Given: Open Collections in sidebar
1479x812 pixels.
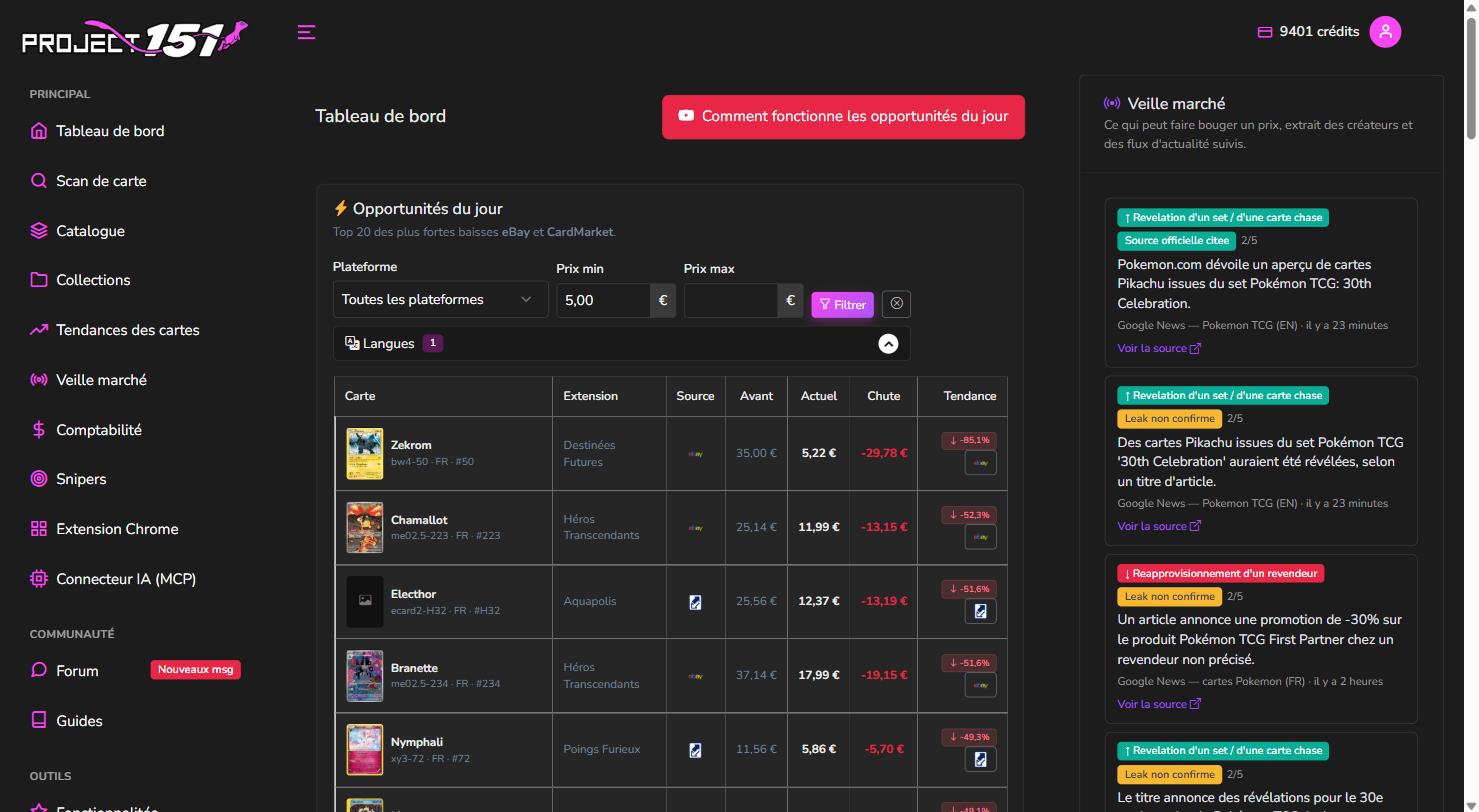Looking at the screenshot, I should tap(93, 280).
